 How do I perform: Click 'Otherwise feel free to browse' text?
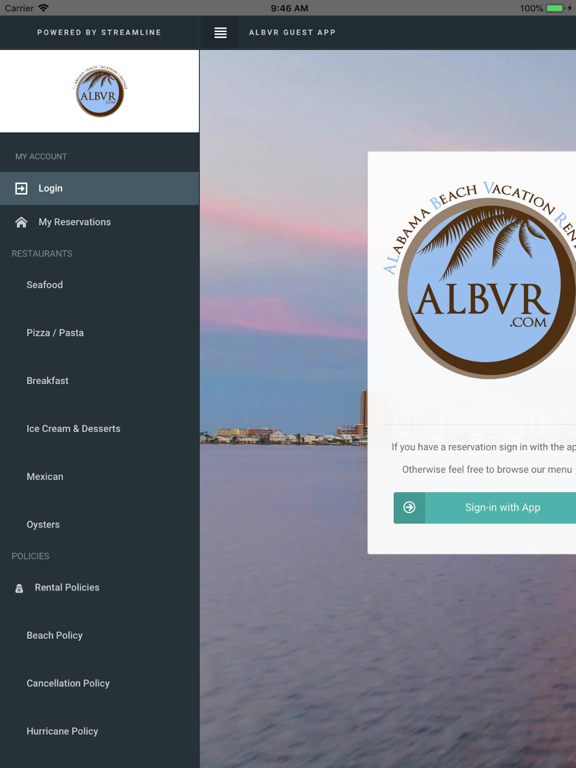coord(487,469)
